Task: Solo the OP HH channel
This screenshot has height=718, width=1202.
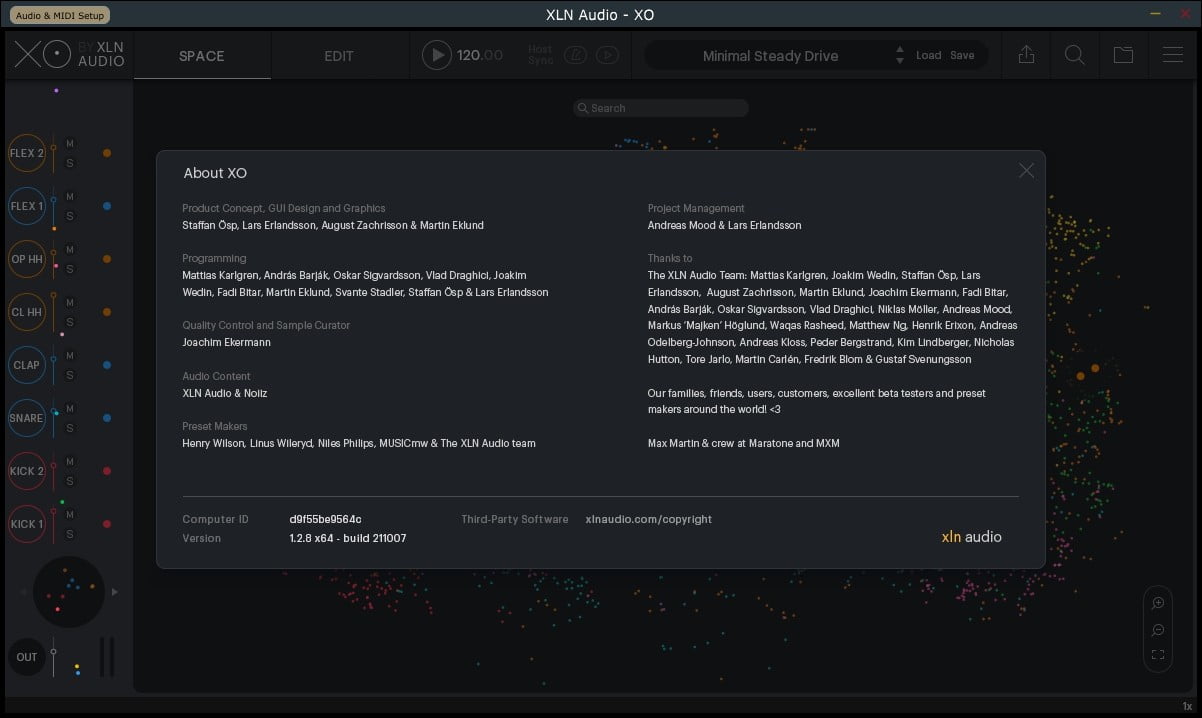Action: coord(70,269)
